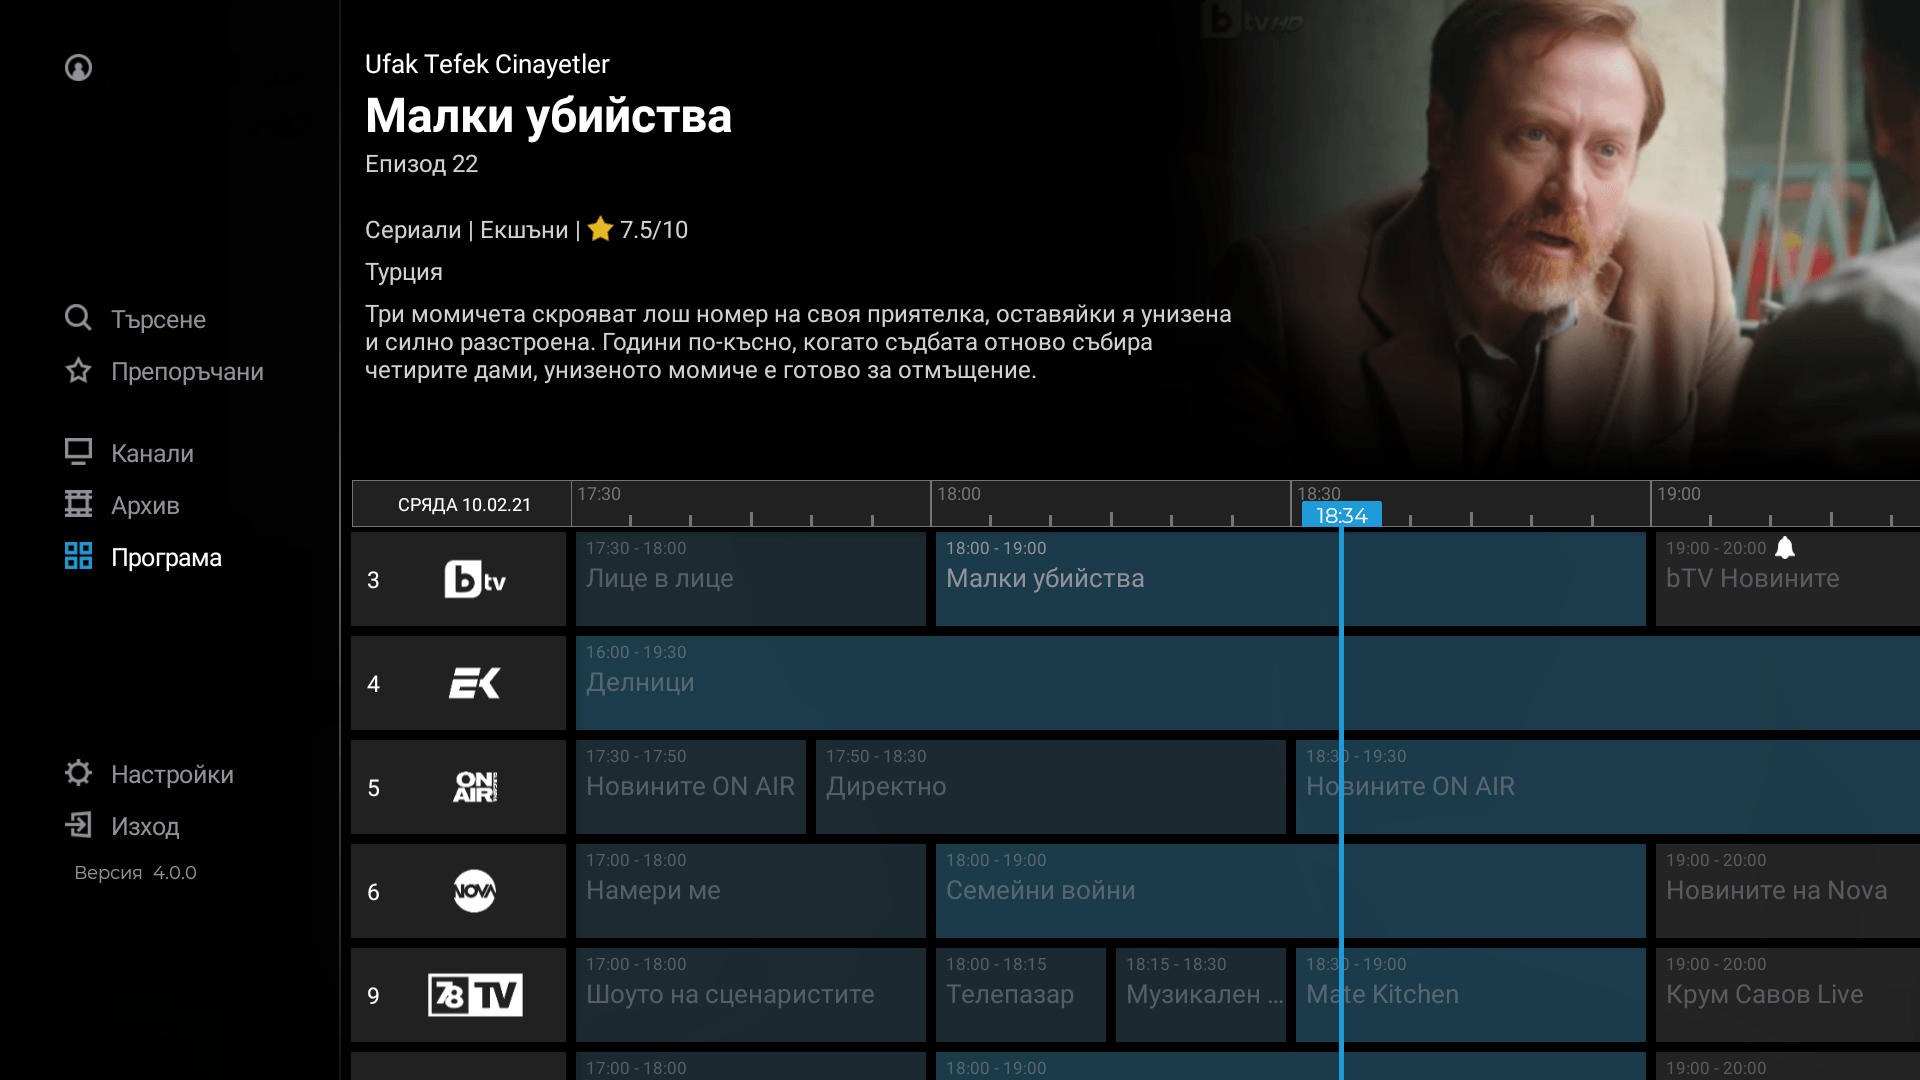Screen dimensions: 1920x1080
Task: Click the Изход exit icon
Action: (x=78, y=825)
